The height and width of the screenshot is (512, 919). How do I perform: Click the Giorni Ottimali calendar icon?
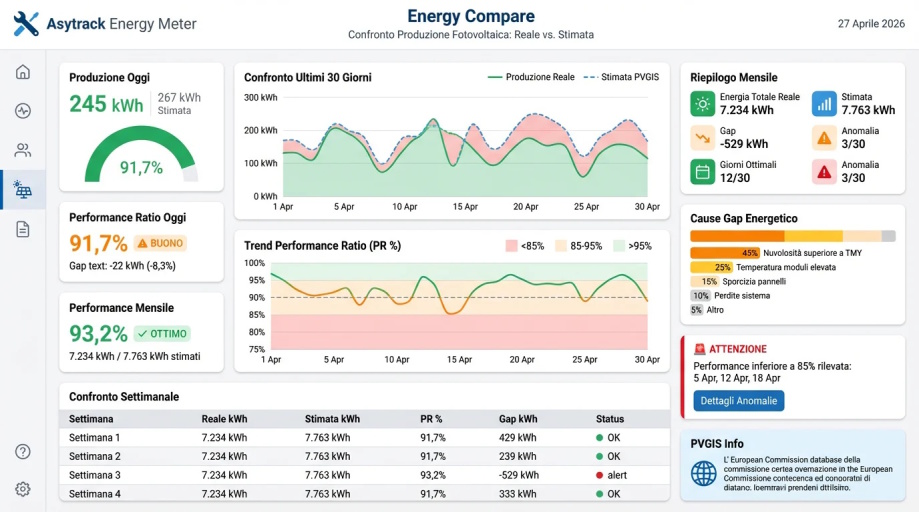702,172
